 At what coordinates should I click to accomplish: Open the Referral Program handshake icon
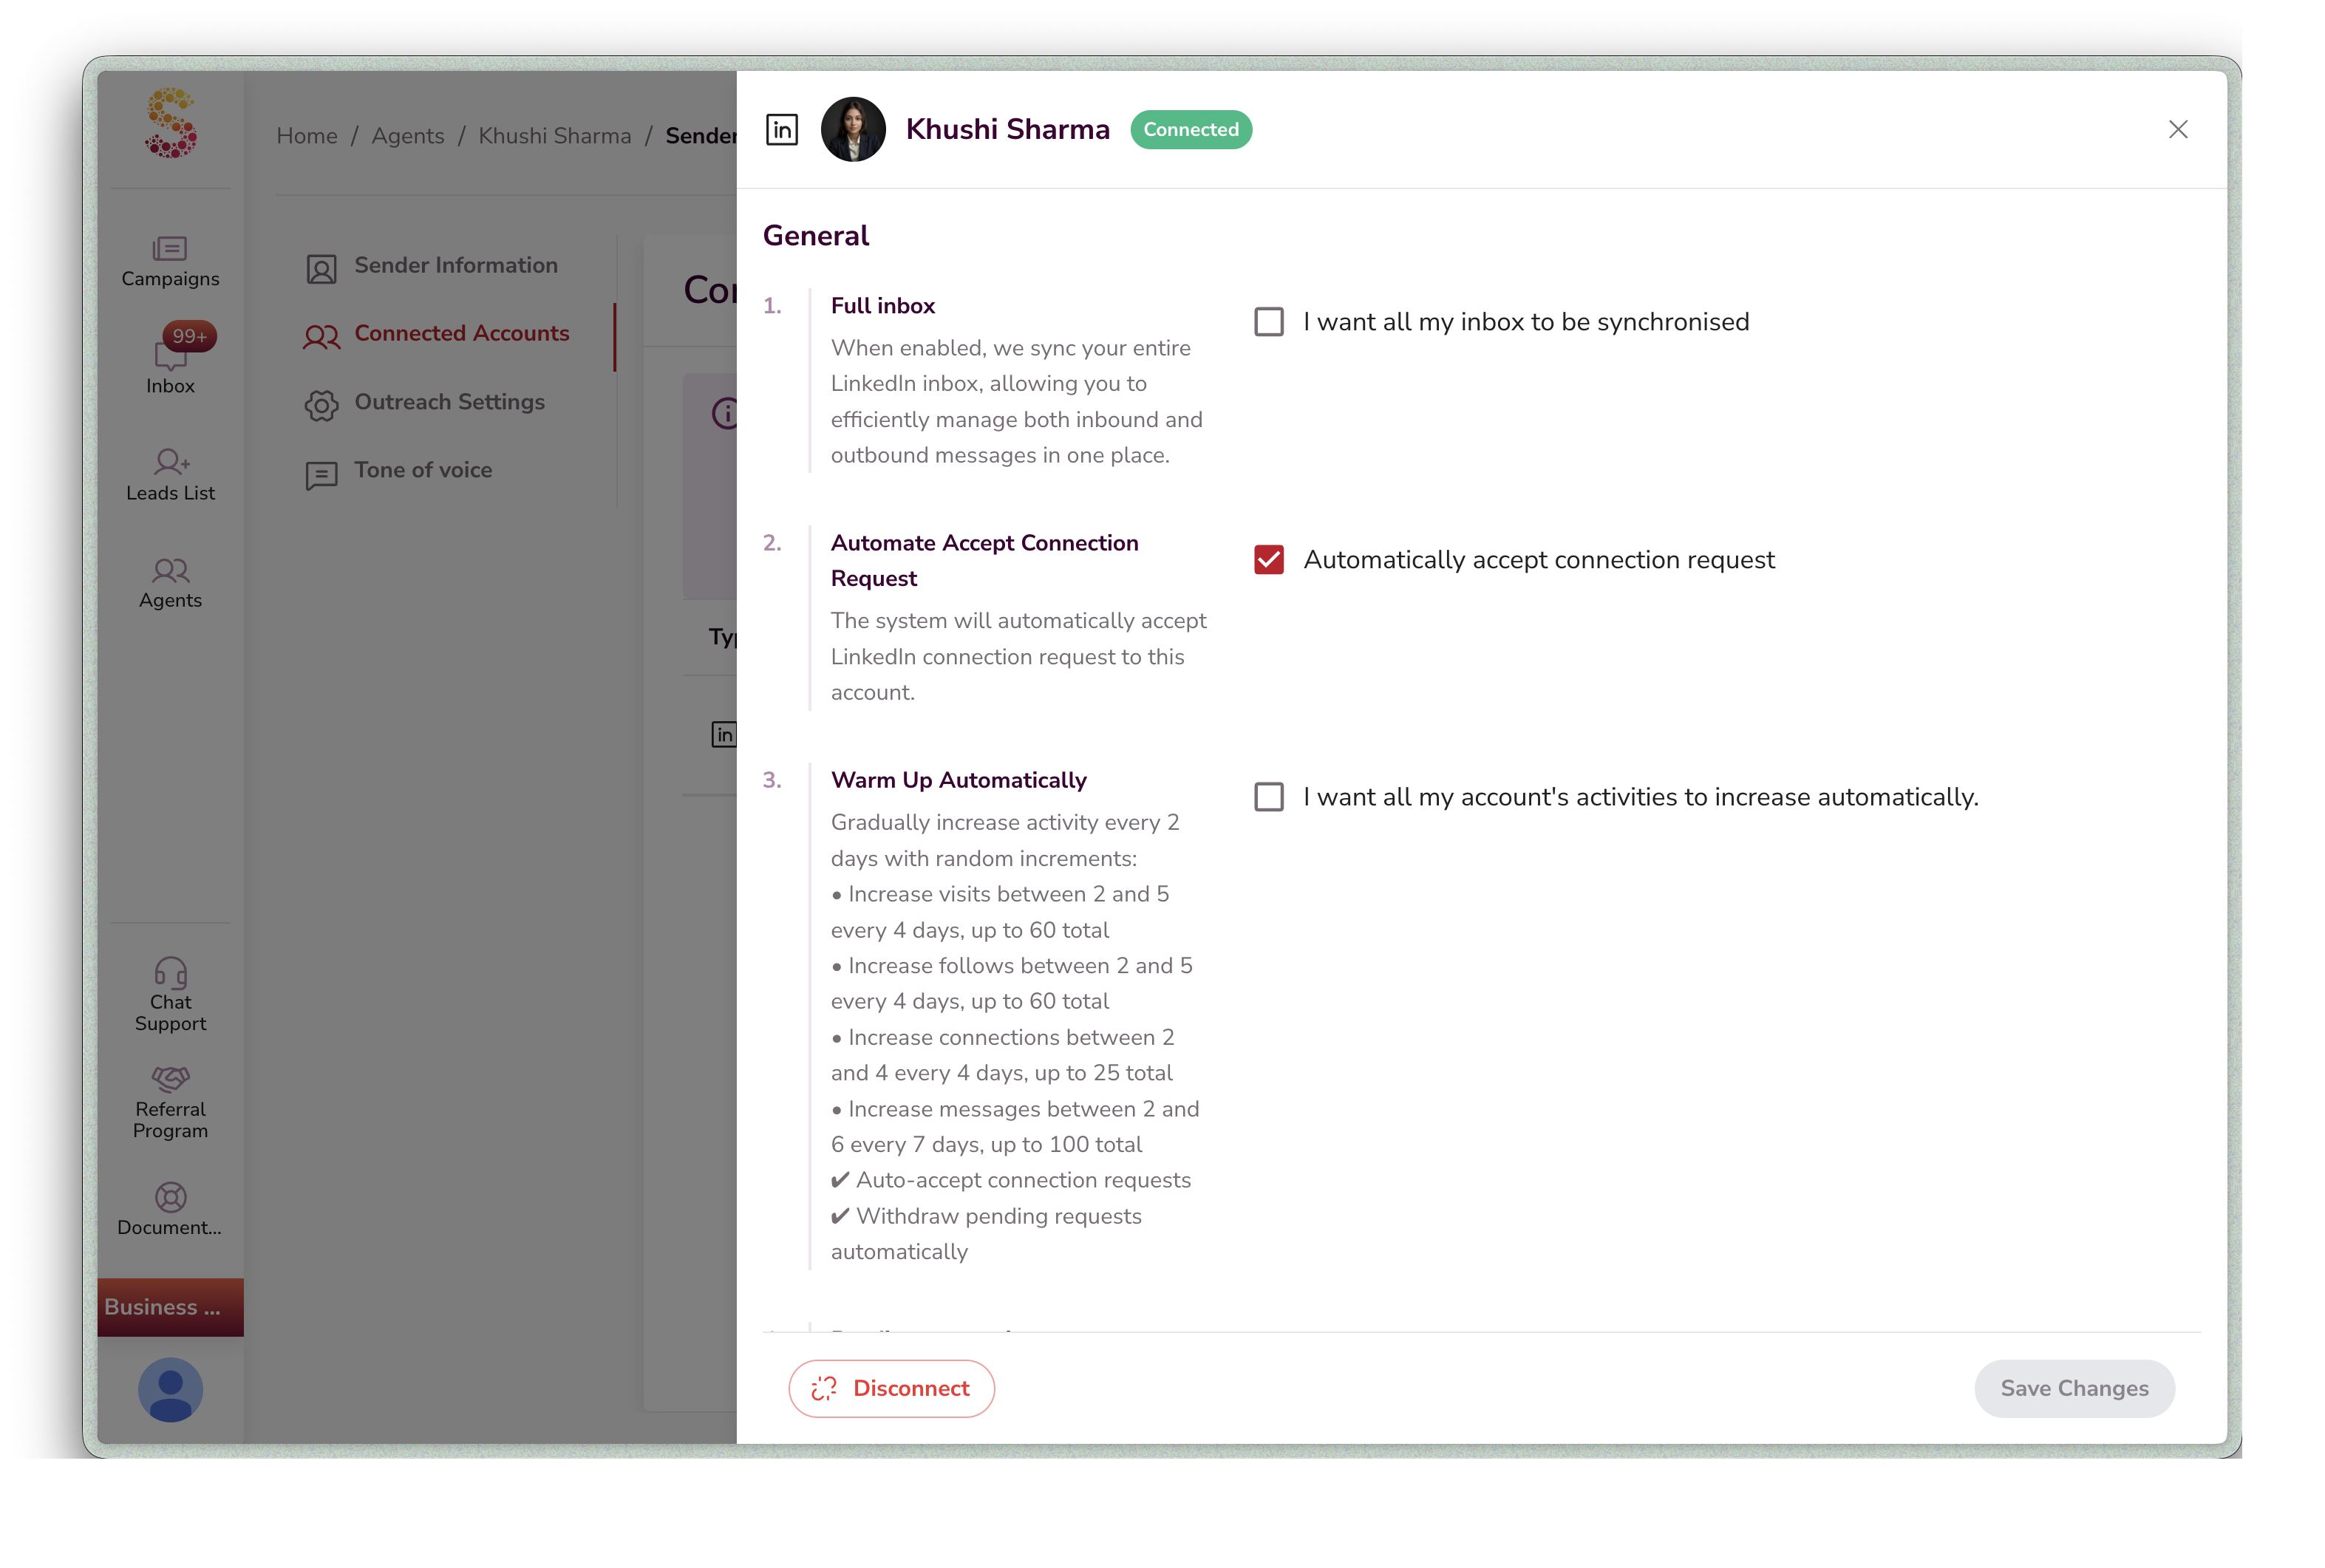[170, 1078]
